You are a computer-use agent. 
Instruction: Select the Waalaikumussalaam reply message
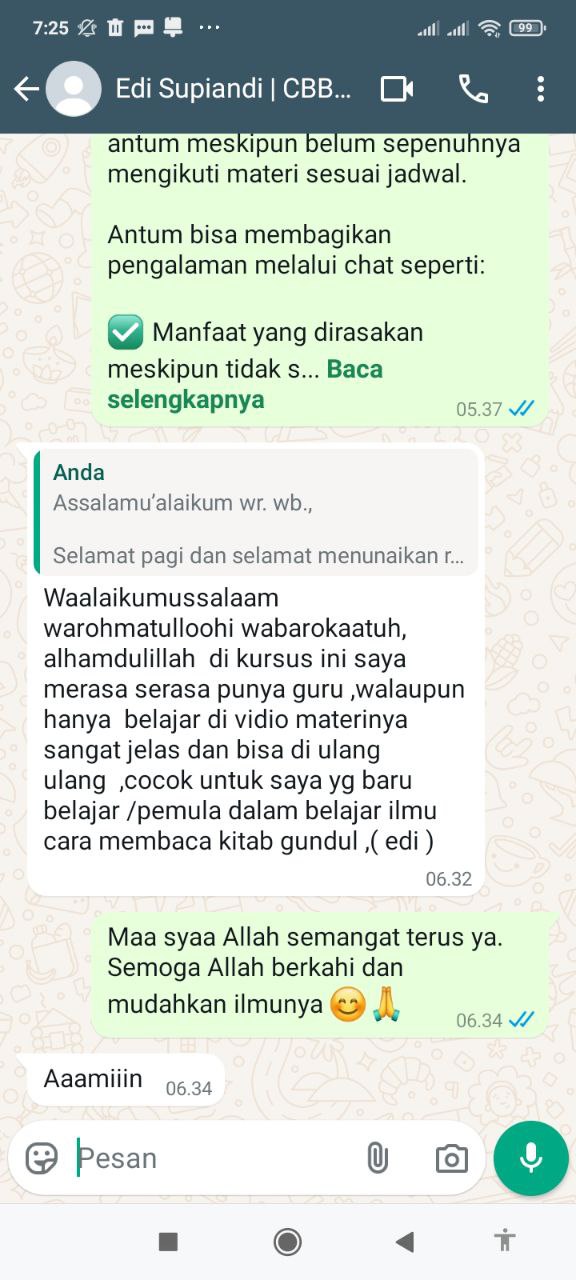(x=256, y=669)
